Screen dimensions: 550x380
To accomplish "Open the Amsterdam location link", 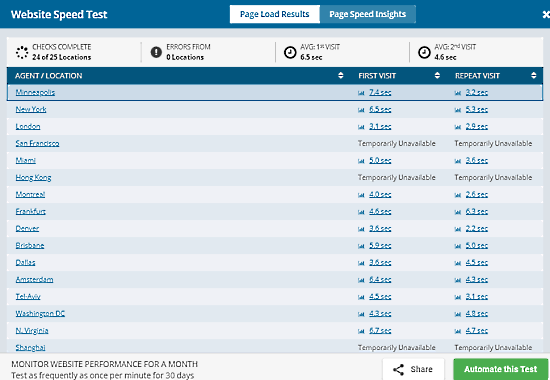I will (34, 280).
